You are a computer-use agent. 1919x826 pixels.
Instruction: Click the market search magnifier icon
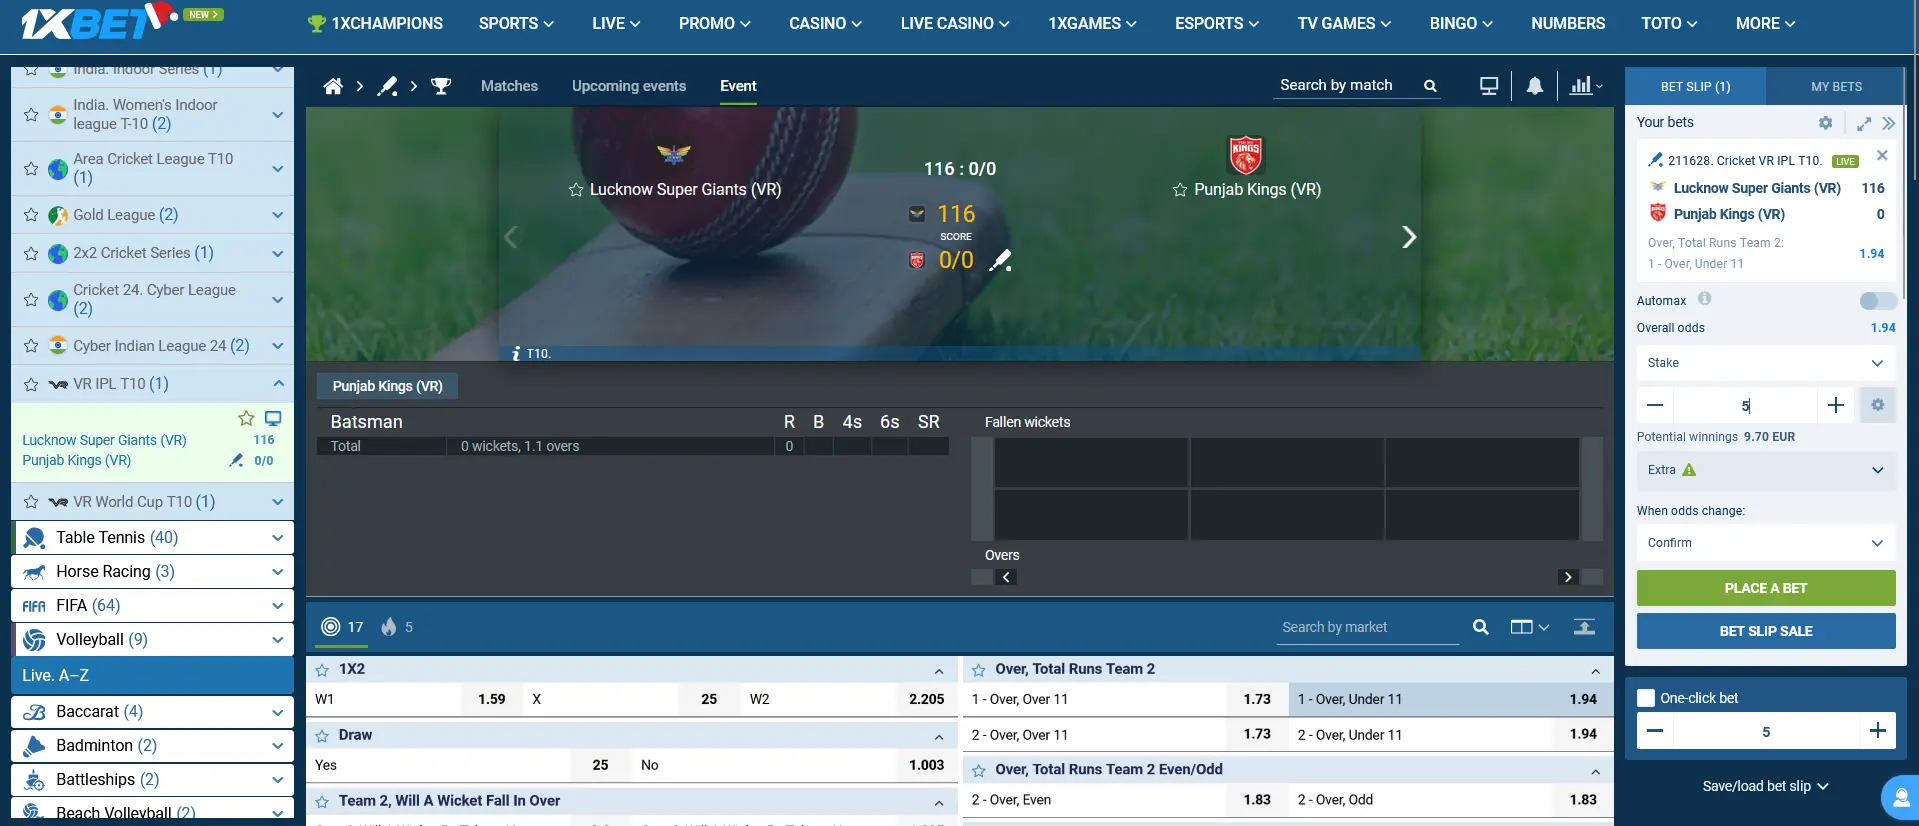tap(1481, 627)
